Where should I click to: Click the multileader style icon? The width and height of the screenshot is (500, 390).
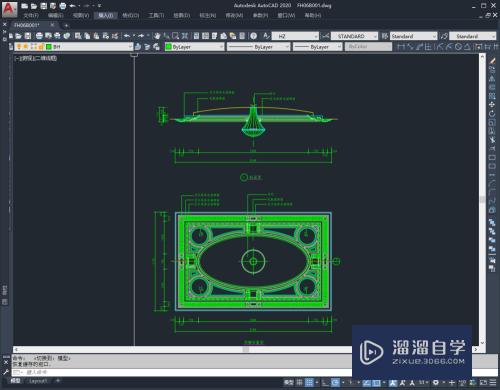click(x=444, y=36)
